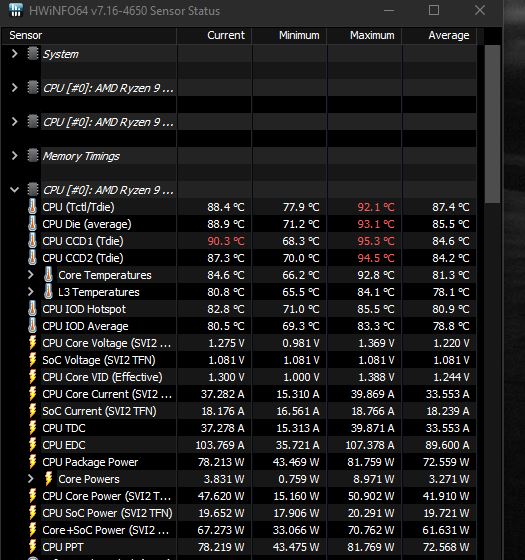Select the CPU Die (average) row label
This screenshot has width=525, height=560.
tap(87, 224)
